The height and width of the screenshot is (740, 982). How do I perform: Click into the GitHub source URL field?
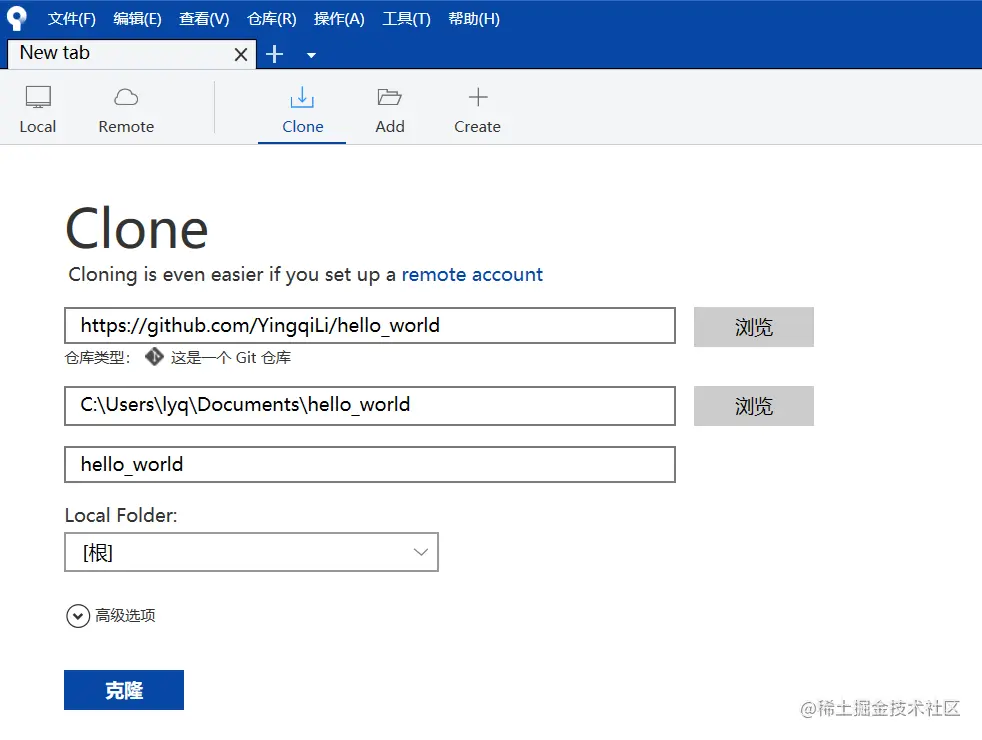pyautogui.click(x=370, y=326)
